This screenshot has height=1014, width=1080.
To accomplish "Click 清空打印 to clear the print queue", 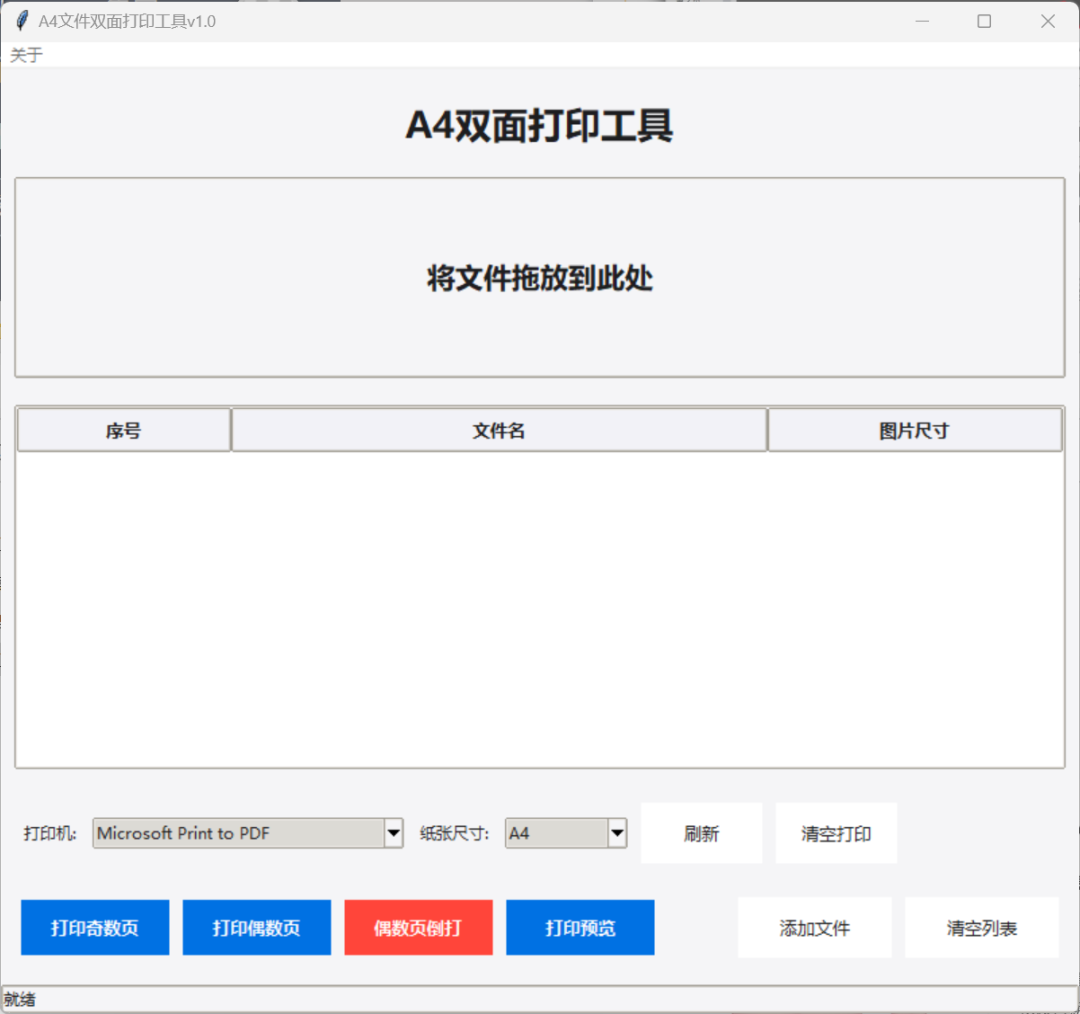I will (836, 833).
